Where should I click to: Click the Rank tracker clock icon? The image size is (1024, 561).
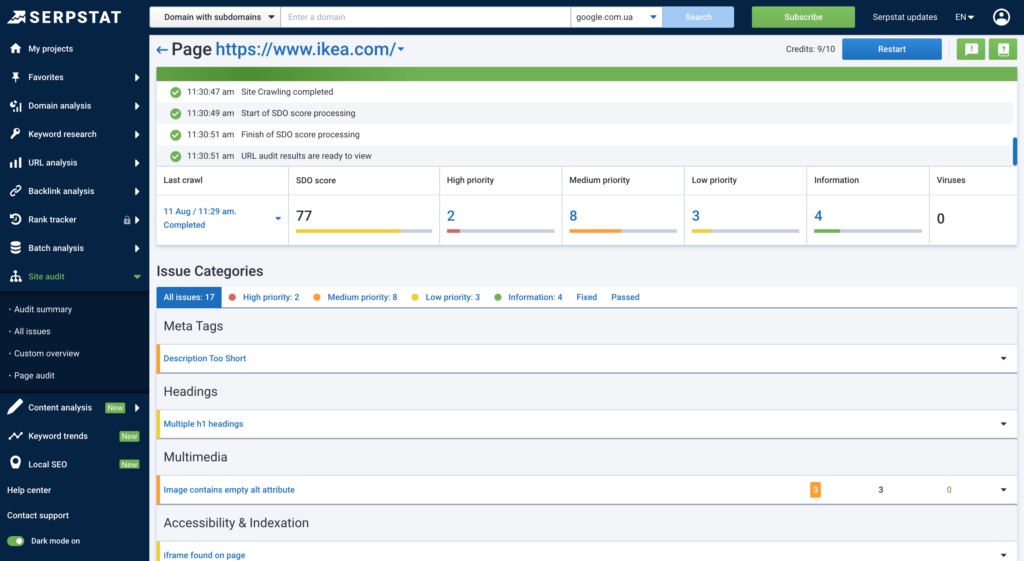click(16, 219)
